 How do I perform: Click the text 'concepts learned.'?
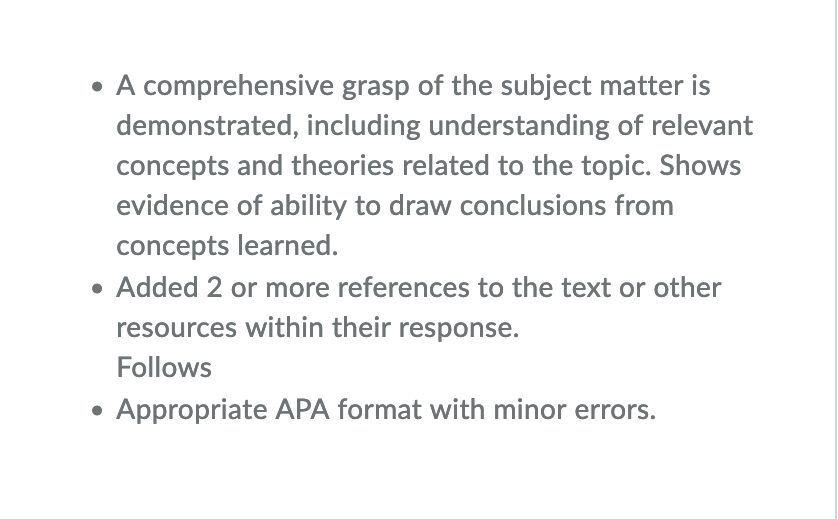(227, 246)
